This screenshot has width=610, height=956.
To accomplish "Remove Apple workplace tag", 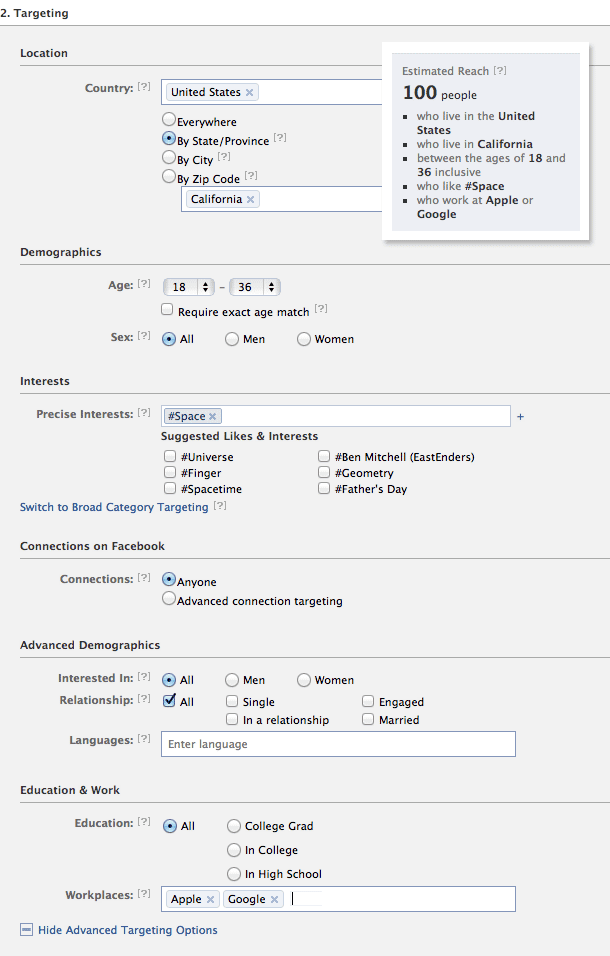I will coord(210,899).
